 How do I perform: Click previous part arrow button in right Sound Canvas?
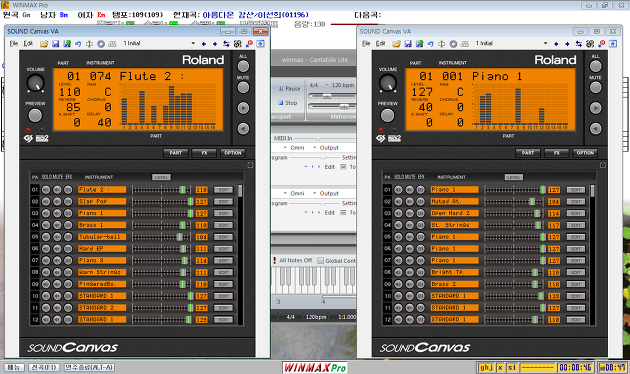(x=595, y=129)
